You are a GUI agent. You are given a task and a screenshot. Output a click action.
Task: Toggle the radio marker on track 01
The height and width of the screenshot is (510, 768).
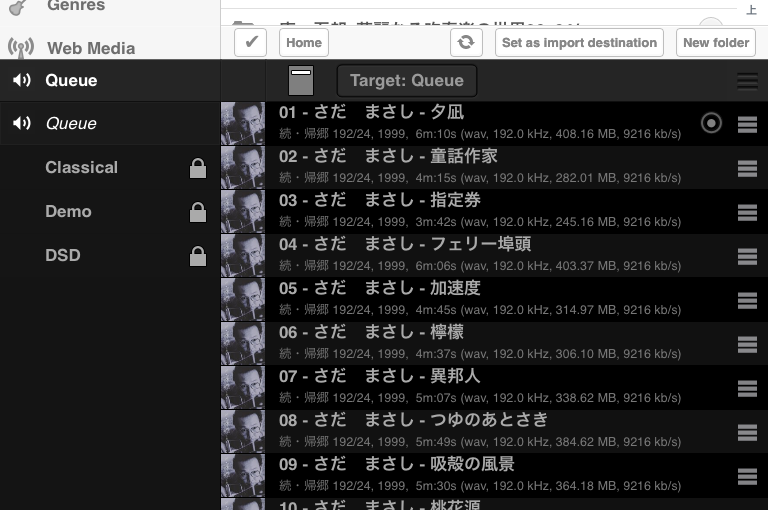click(711, 123)
